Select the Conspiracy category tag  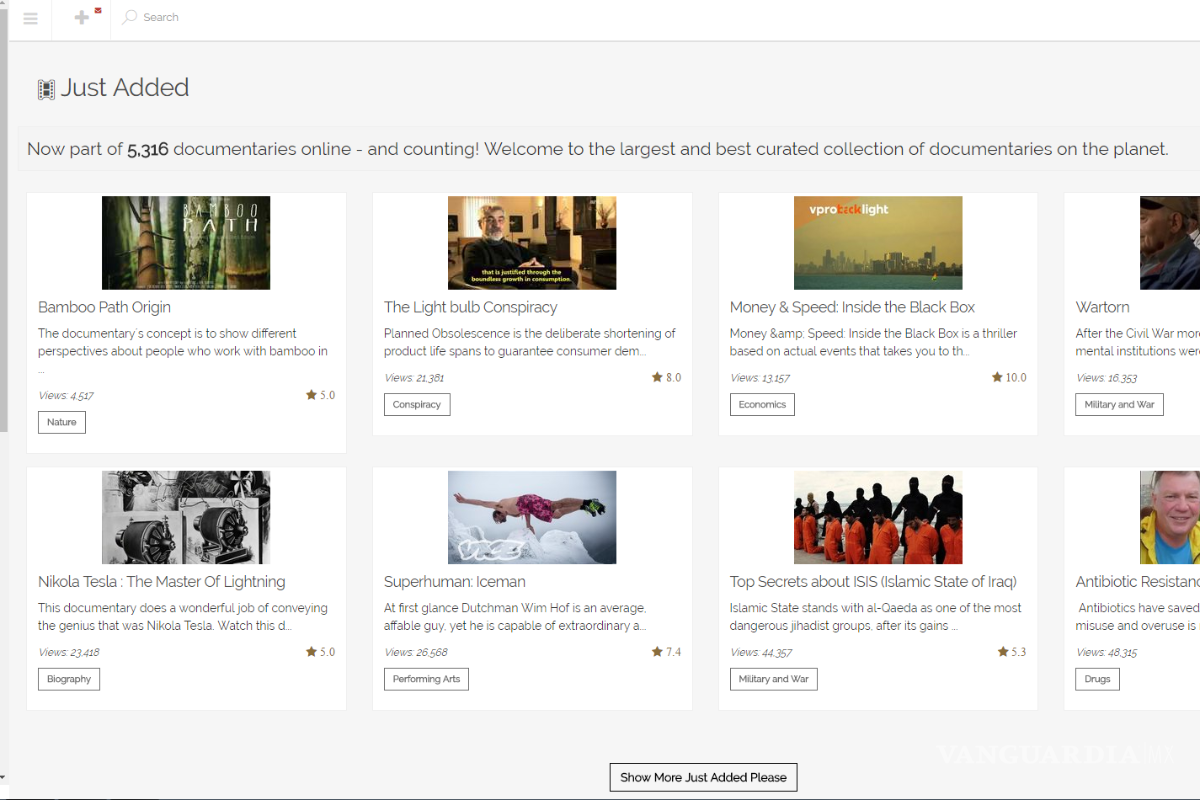[417, 404]
